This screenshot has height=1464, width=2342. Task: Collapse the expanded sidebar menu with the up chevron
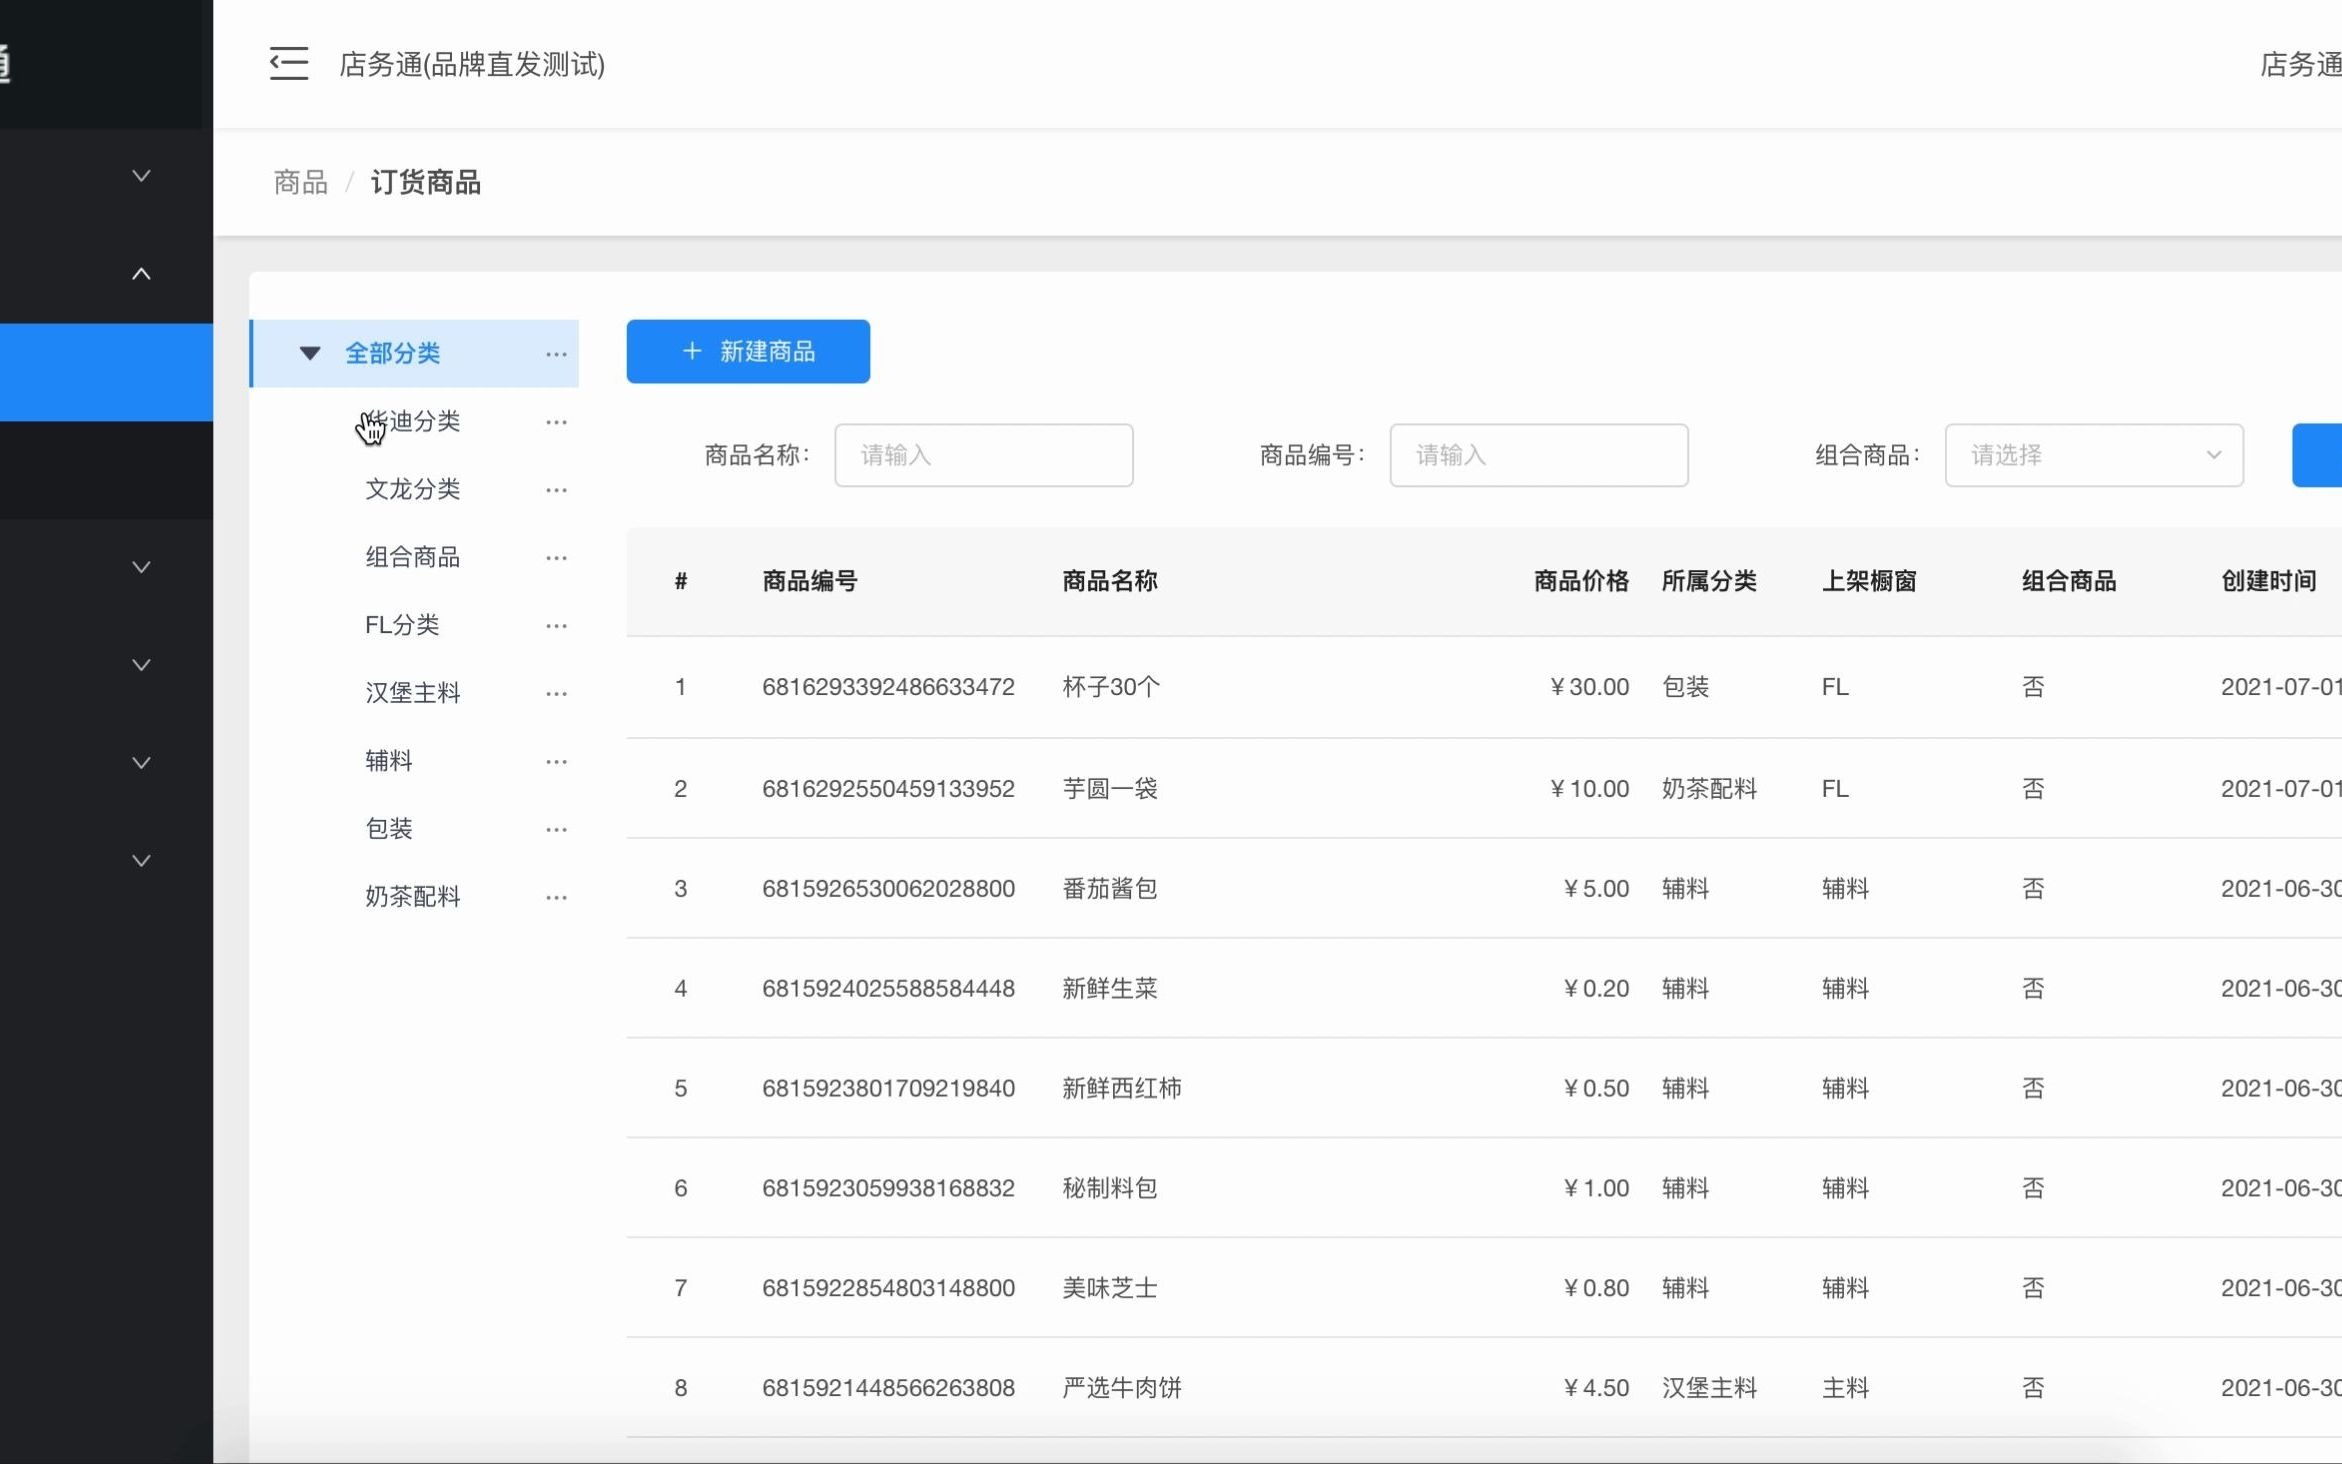click(x=141, y=274)
